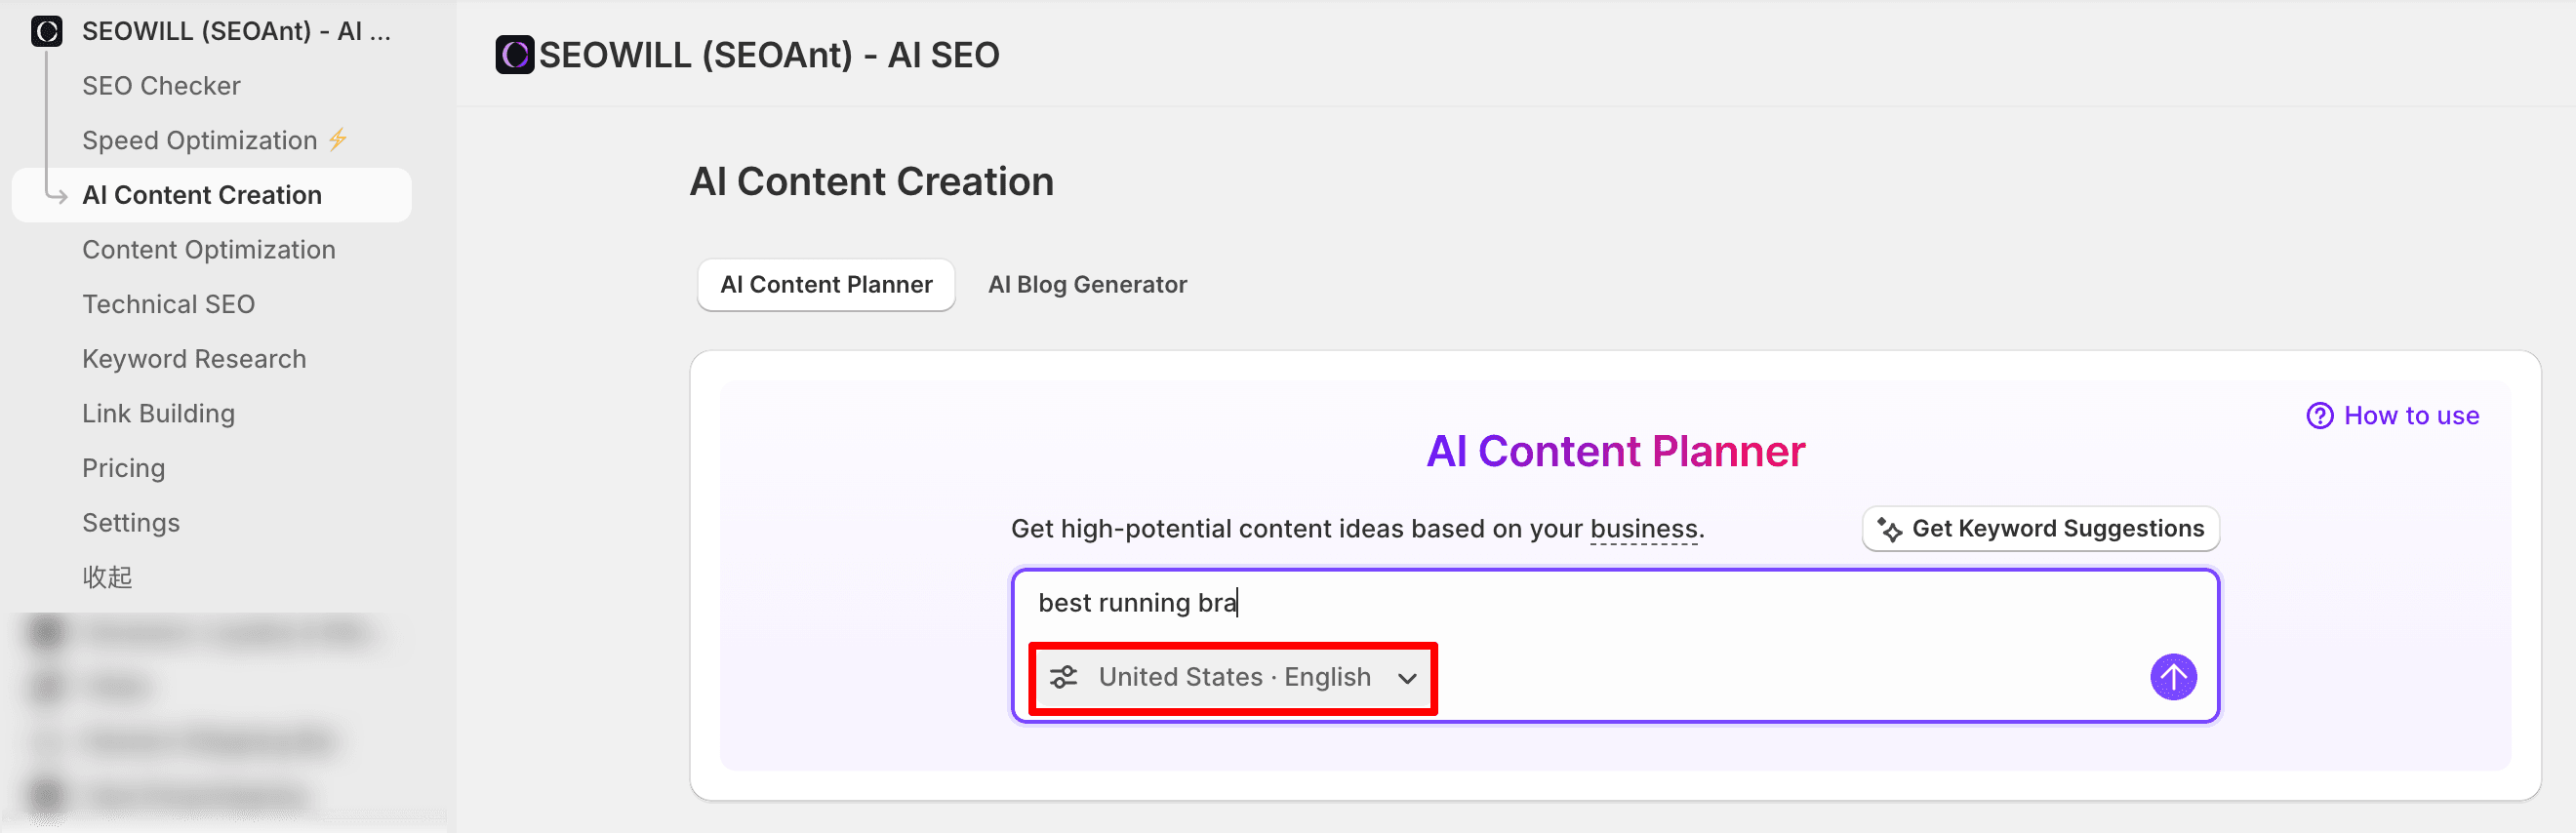Open Technical SEO in the sidebar
The width and height of the screenshot is (2576, 833).
[168, 304]
